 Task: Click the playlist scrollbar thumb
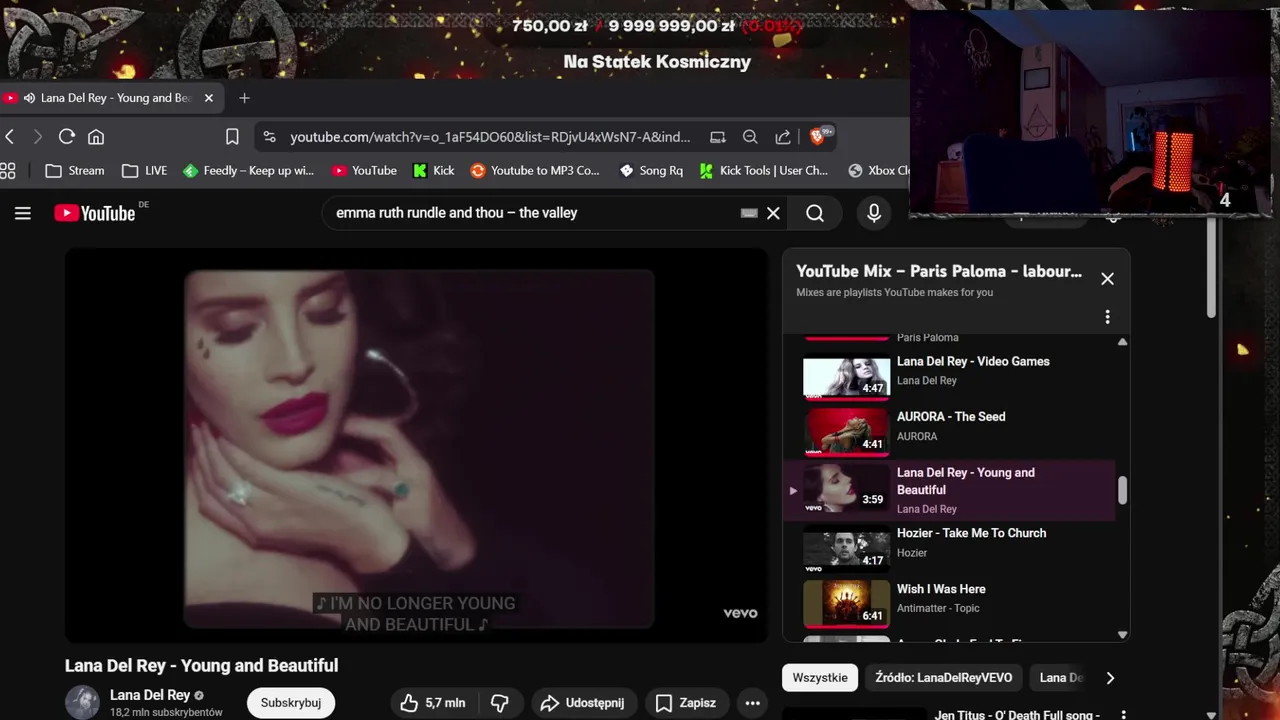coord(1122,490)
